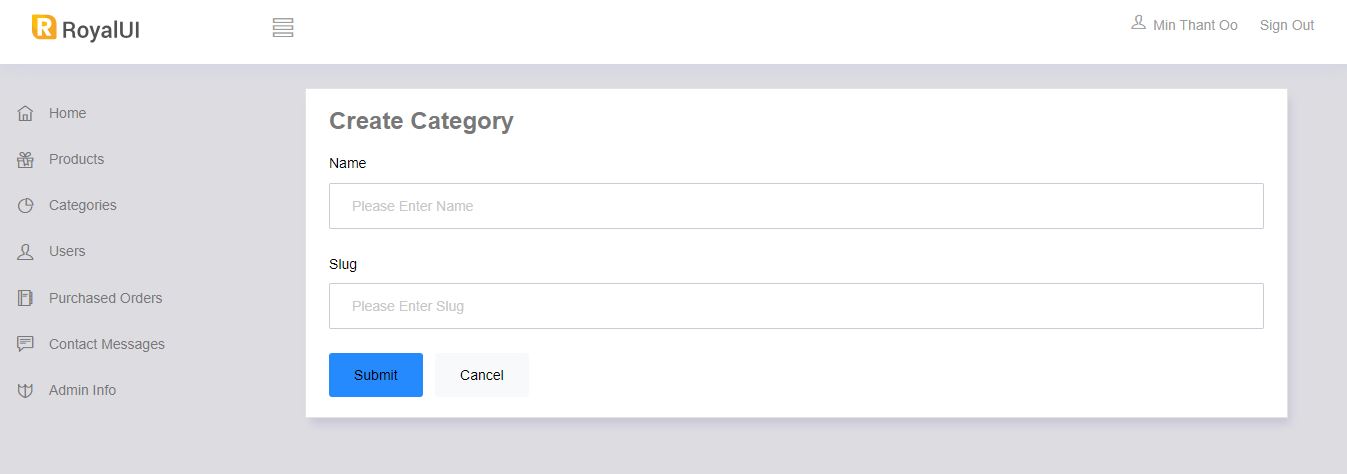1347x474 pixels.
Task: Cancel category creation
Action: pyautogui.click(x=482, y=375)
